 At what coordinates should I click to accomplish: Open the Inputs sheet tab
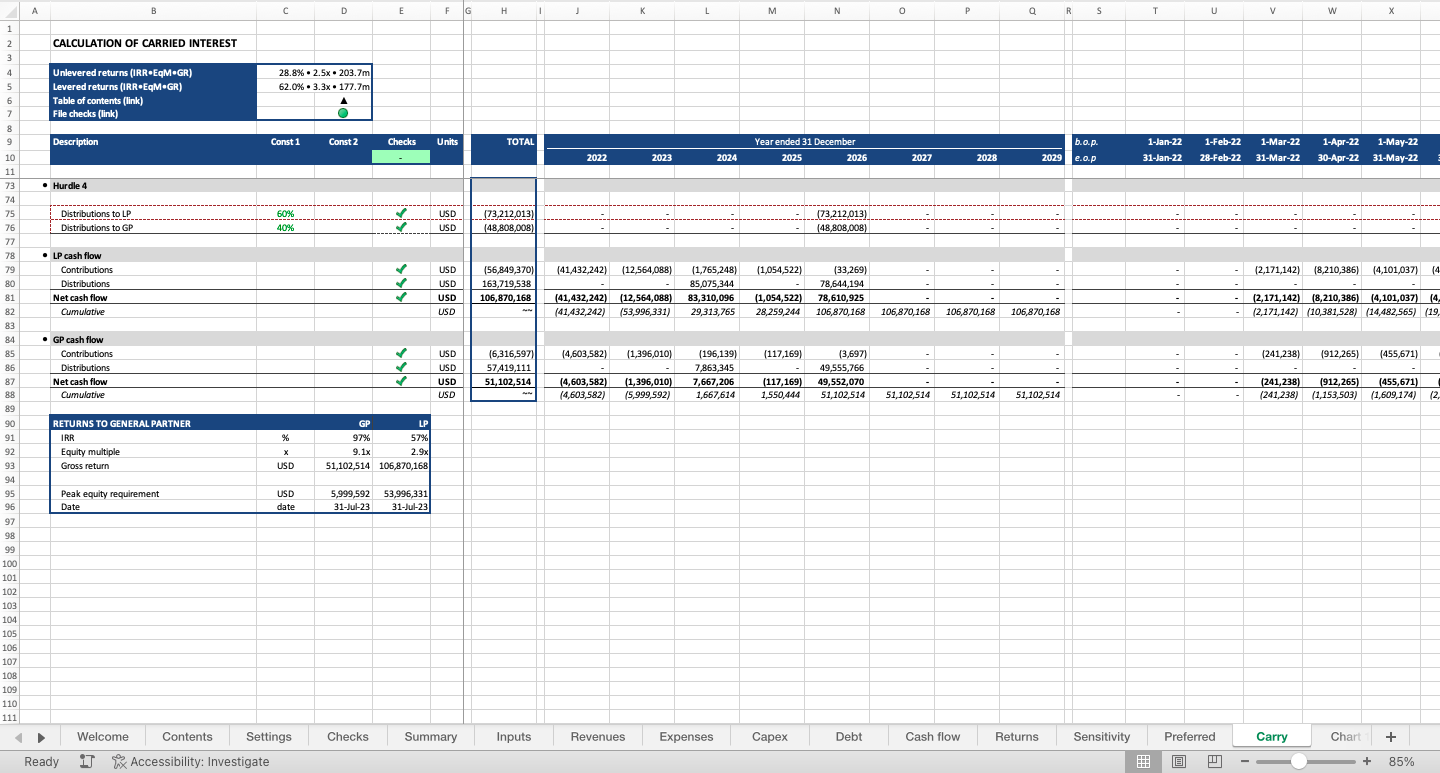[x=514, y=736]
